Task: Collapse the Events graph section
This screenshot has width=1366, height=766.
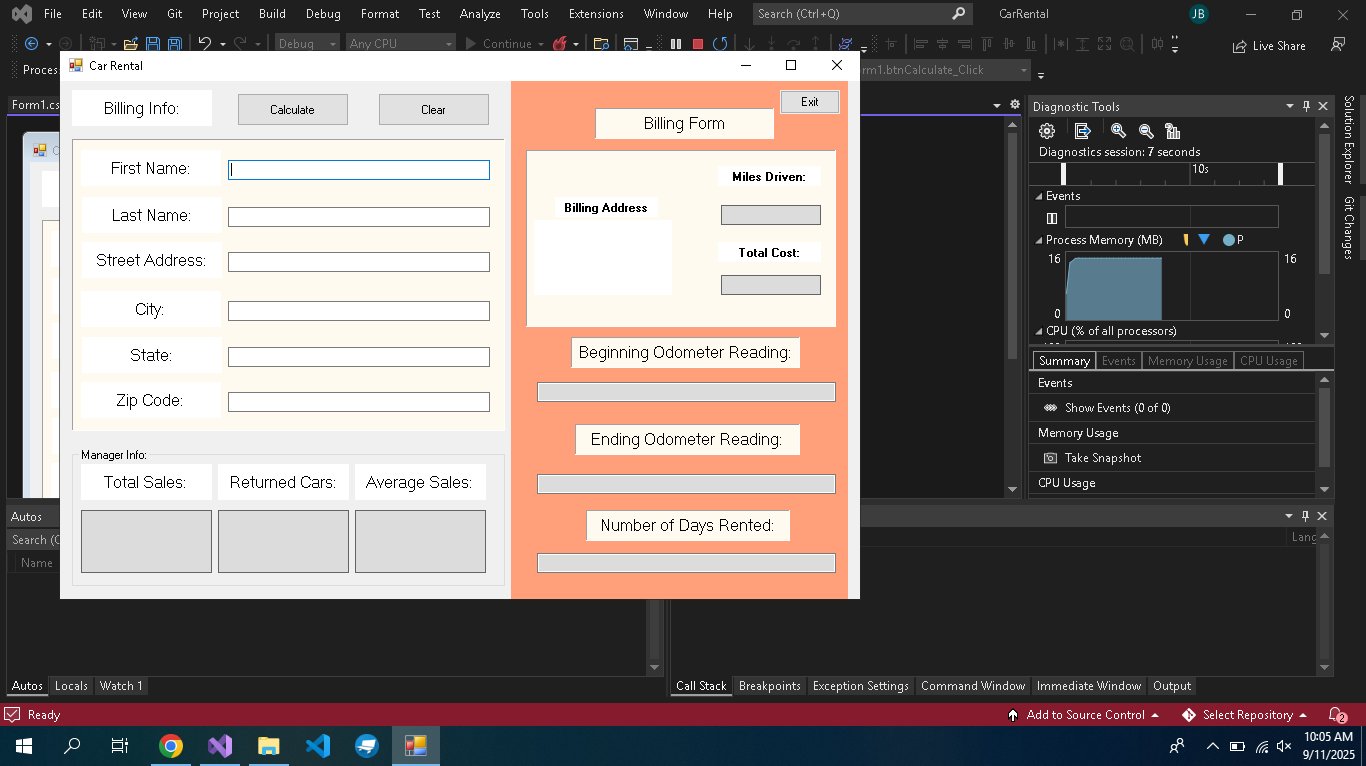Action: [1038, 196]
